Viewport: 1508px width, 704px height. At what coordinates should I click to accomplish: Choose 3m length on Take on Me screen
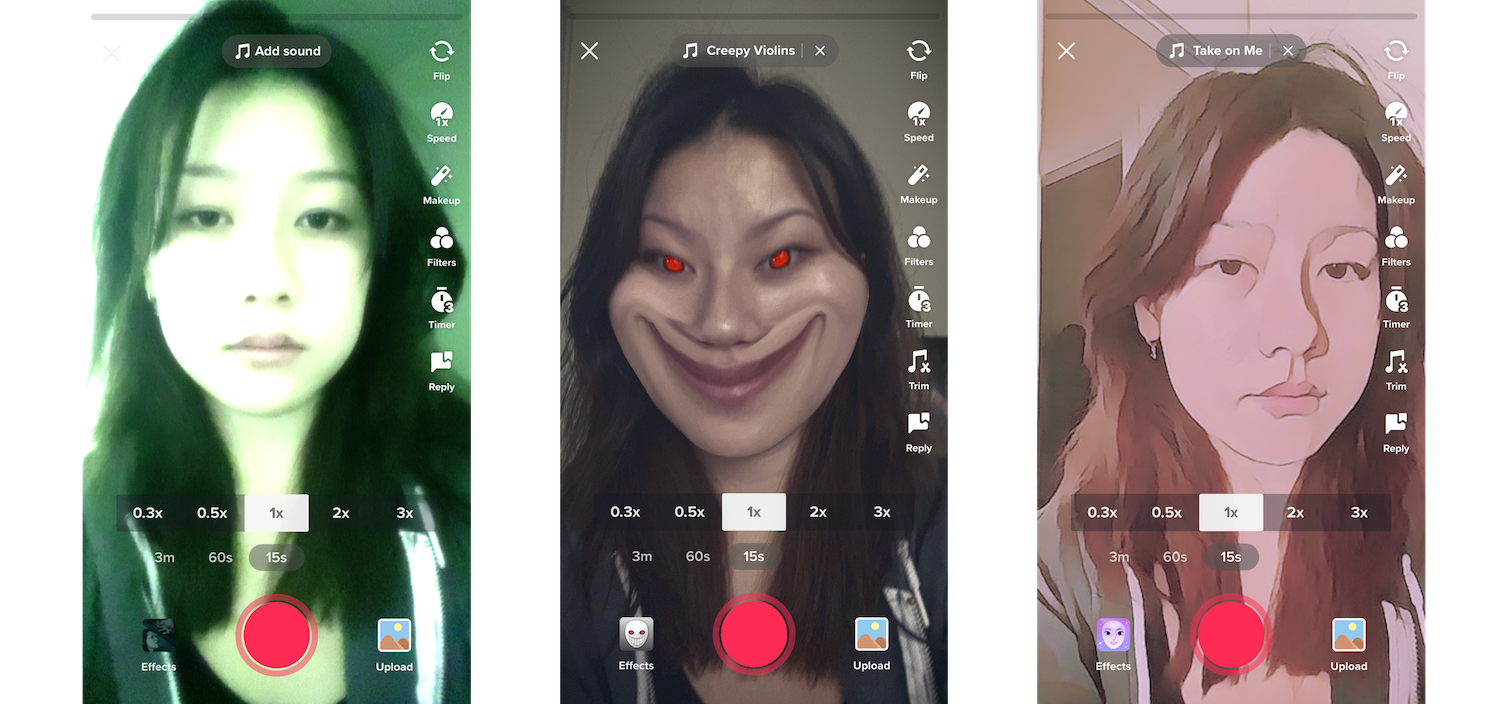click(1119, 556)
